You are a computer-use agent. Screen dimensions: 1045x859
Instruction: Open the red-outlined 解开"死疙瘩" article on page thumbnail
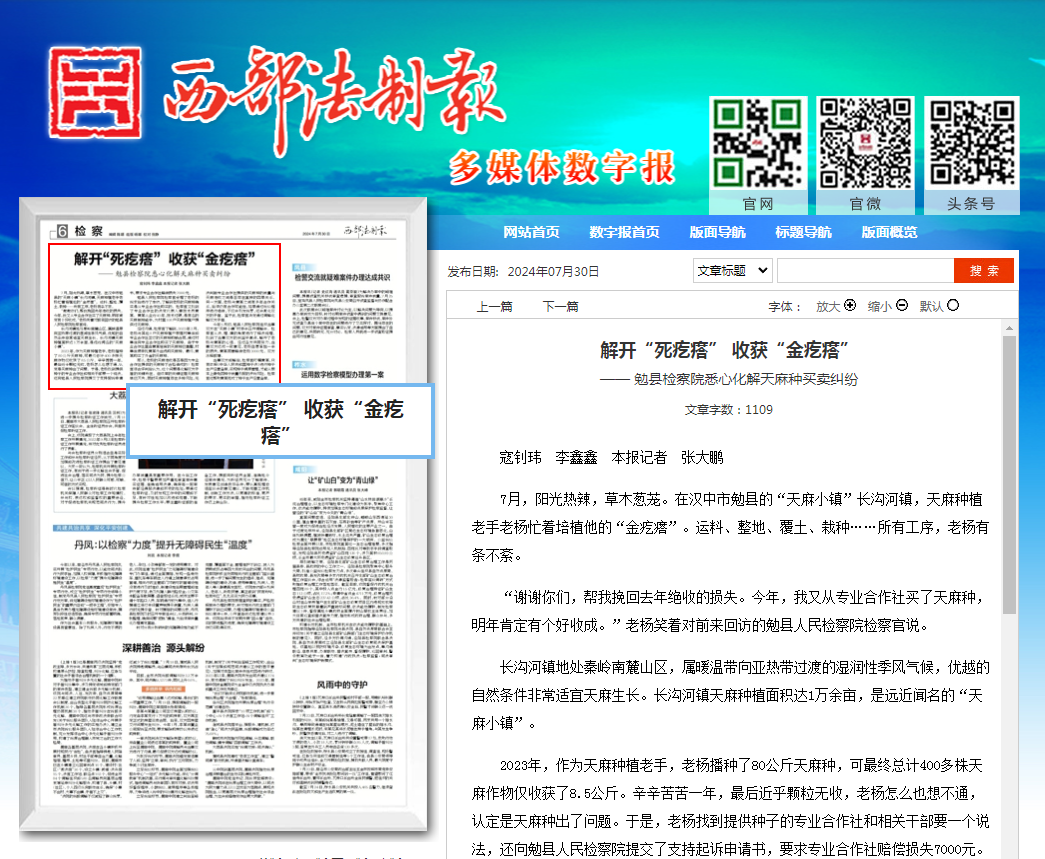(x=164, y=316)
